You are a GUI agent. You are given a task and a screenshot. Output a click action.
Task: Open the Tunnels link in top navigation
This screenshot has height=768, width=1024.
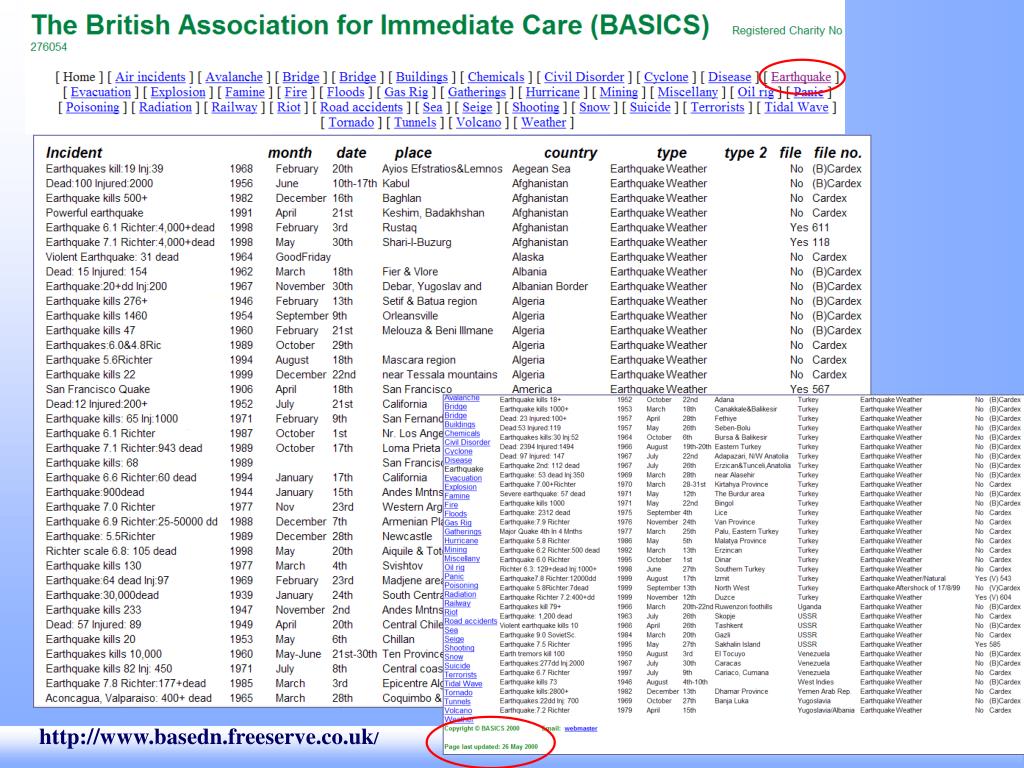coord(415,122)
